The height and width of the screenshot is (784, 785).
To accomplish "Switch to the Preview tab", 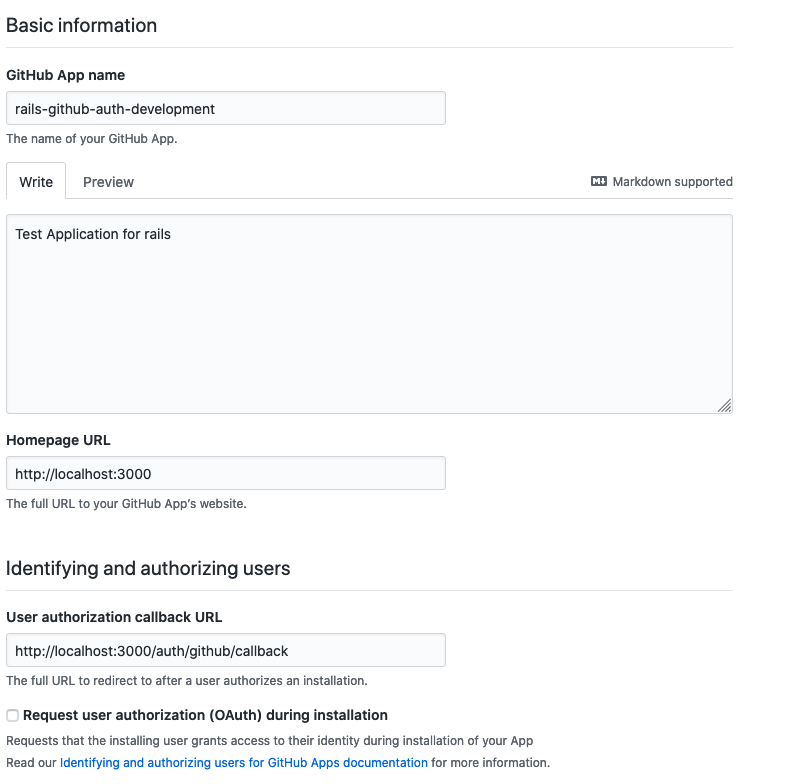I will [108, 182].
